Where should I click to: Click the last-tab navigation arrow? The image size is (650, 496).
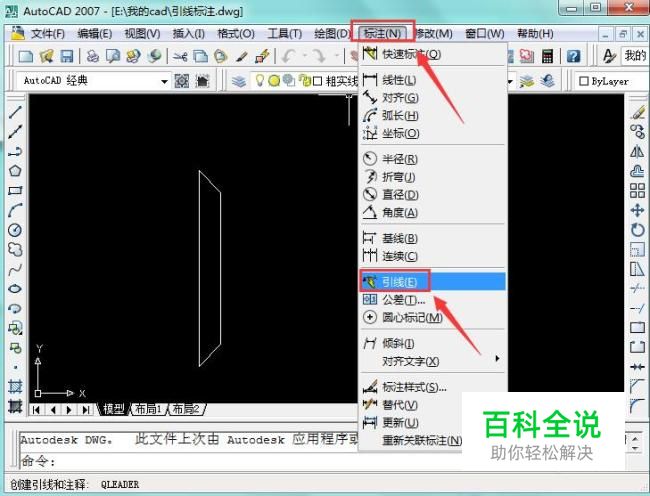click(x=85, y=410)
